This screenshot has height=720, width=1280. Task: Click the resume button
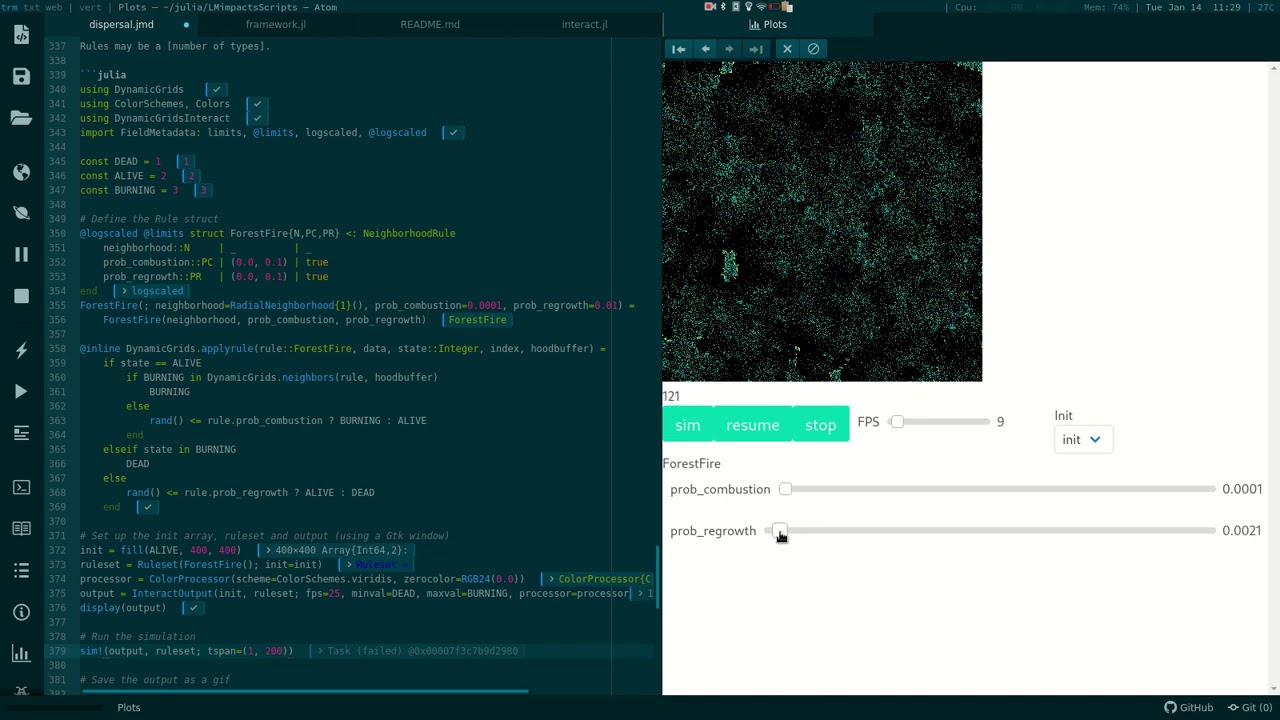pos(753,425)
